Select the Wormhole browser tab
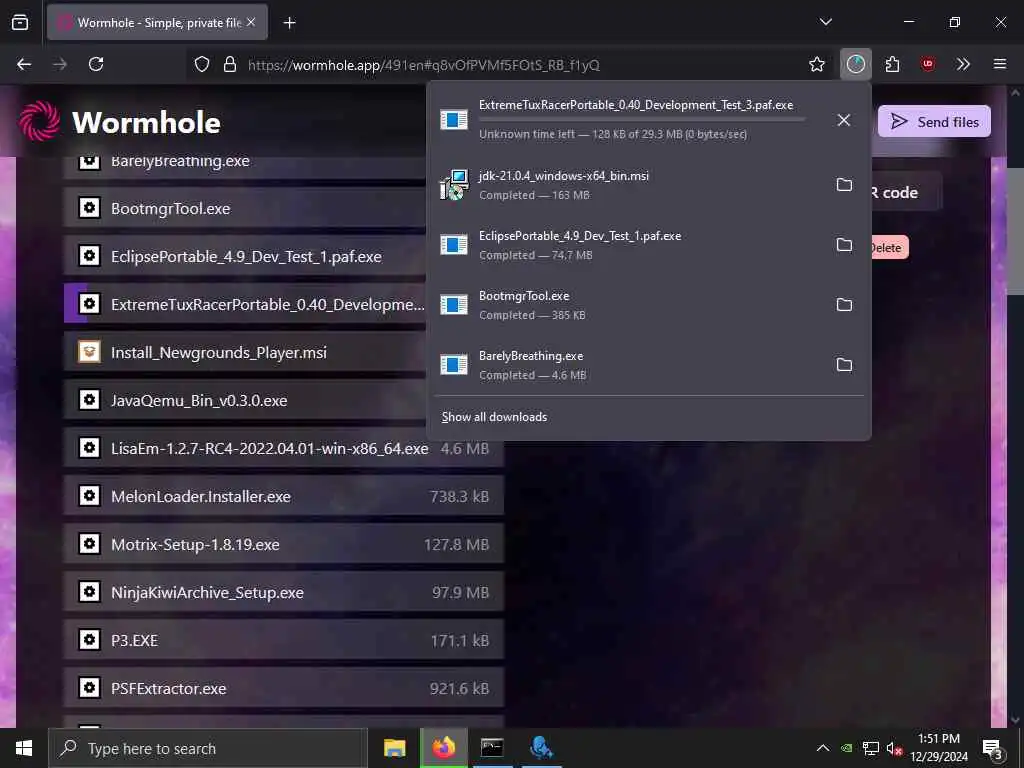Image resolution: width=1024 pixels, height=768 pixels. coord(157,23)
